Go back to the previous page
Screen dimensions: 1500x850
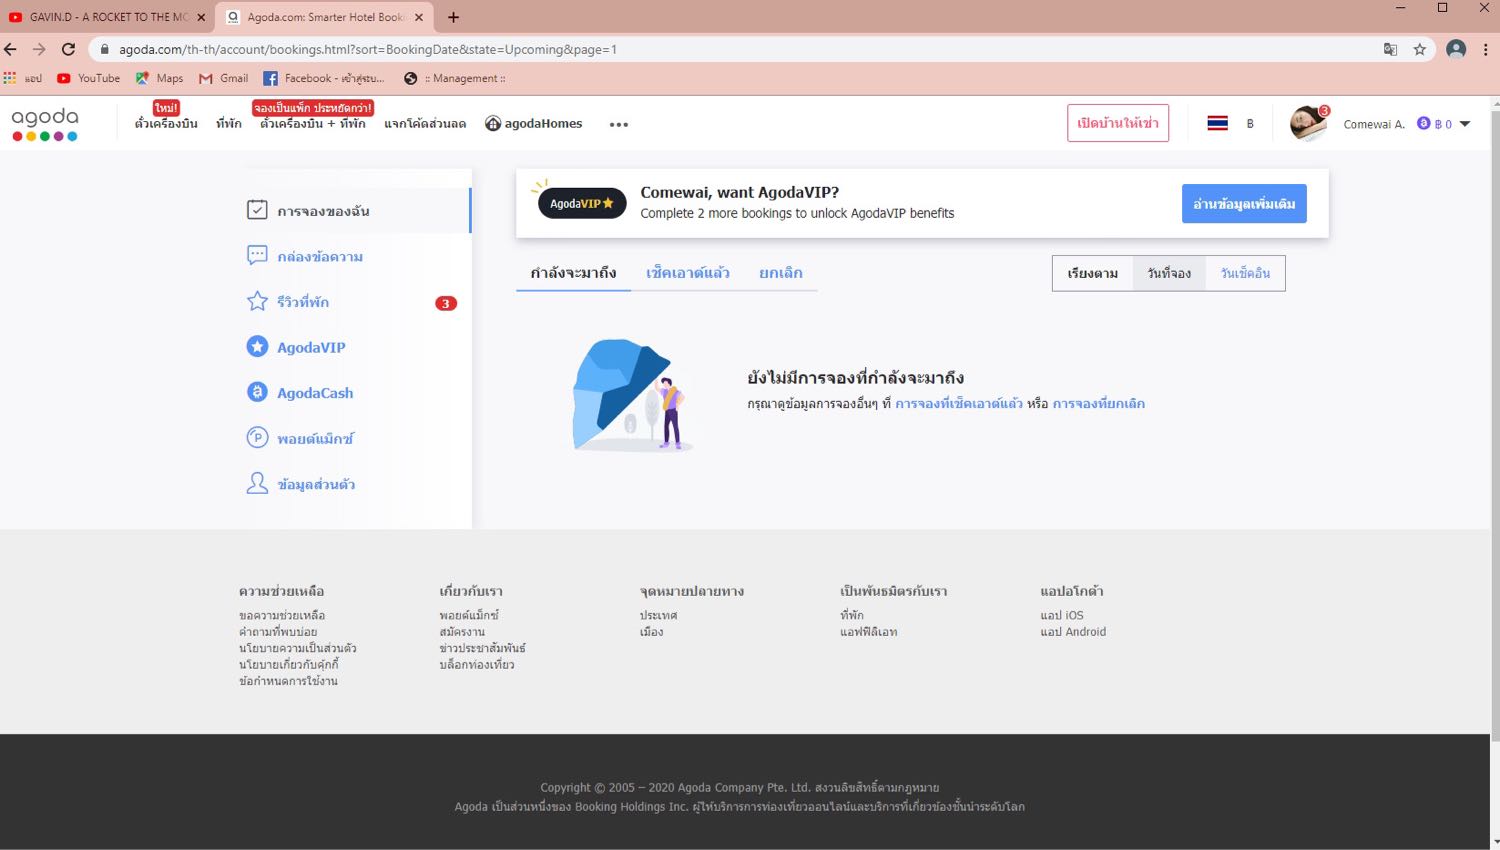[x=11, y=49]
